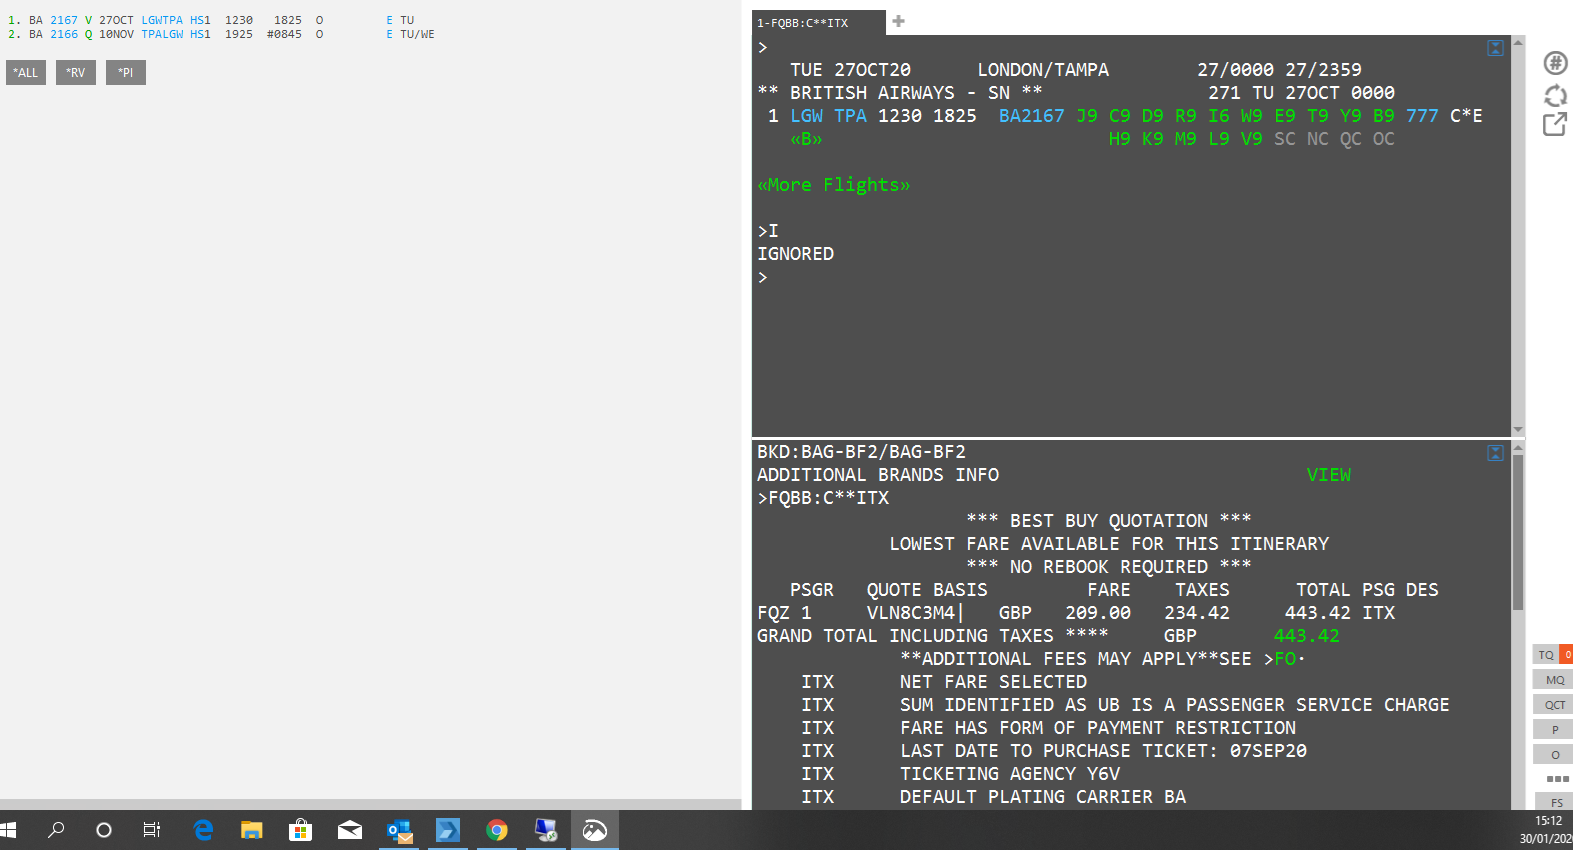The height and width of the screenshot is (850, 1573).
Task: Click booking class V on segment 1
Action: tap(89, 20)
